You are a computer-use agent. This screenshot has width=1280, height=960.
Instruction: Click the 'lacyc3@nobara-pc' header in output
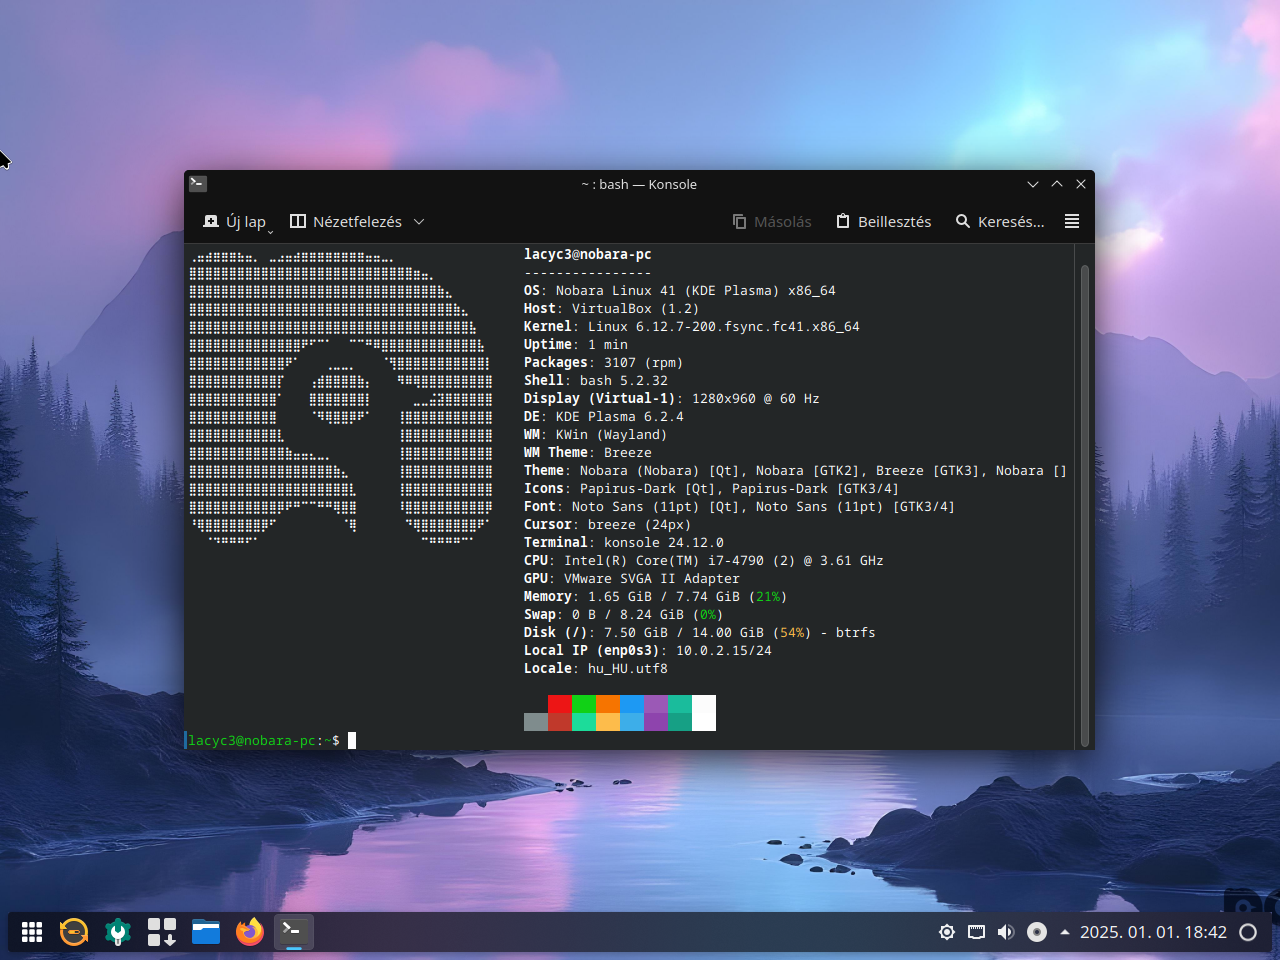click(x=588, y=255)
